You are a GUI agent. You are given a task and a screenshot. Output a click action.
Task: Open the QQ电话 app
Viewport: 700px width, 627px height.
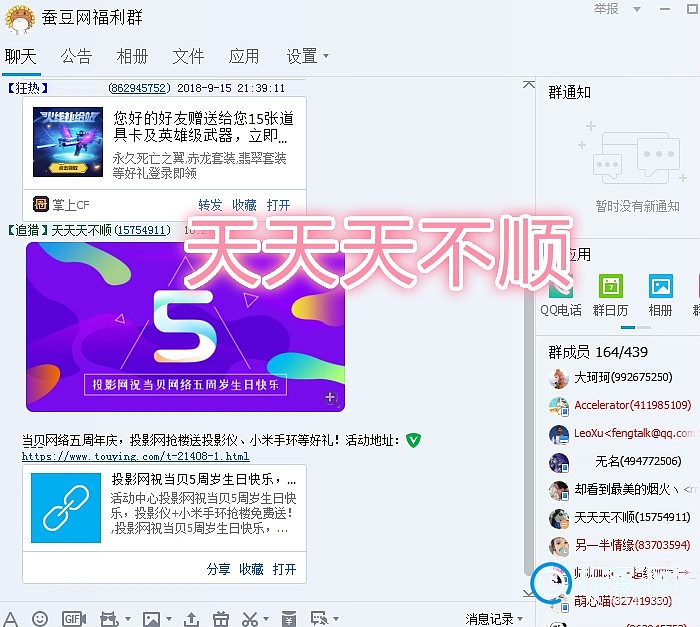pos(561,296)
